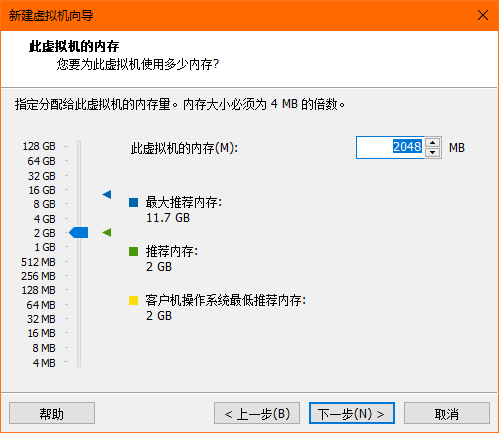The height and width of the screenshot is (433, 499).
Task: Click the 256 MB label on memory scale
Action: (x=38, y=276)
